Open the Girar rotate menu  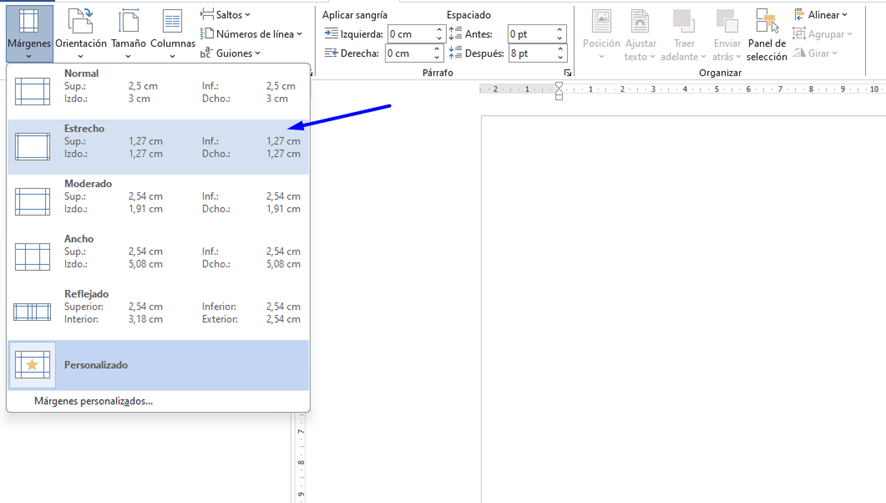[x=815, y=53]
